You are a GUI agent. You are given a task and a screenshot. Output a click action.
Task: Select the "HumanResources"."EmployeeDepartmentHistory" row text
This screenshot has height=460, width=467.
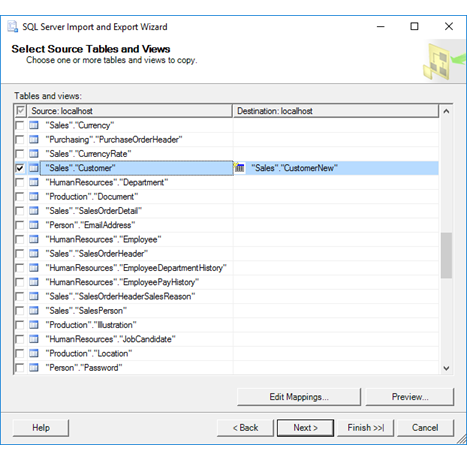136,268
